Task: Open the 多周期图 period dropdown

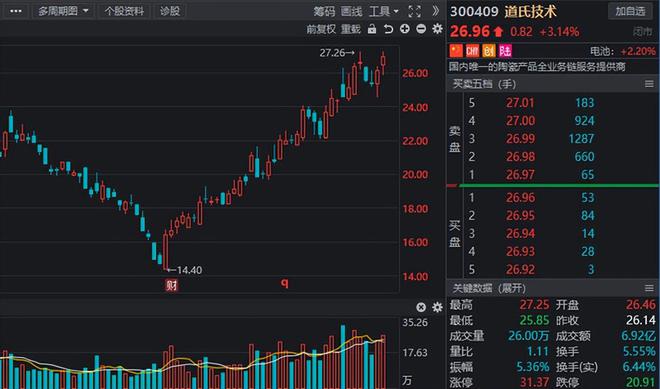Action: point(64,11)
